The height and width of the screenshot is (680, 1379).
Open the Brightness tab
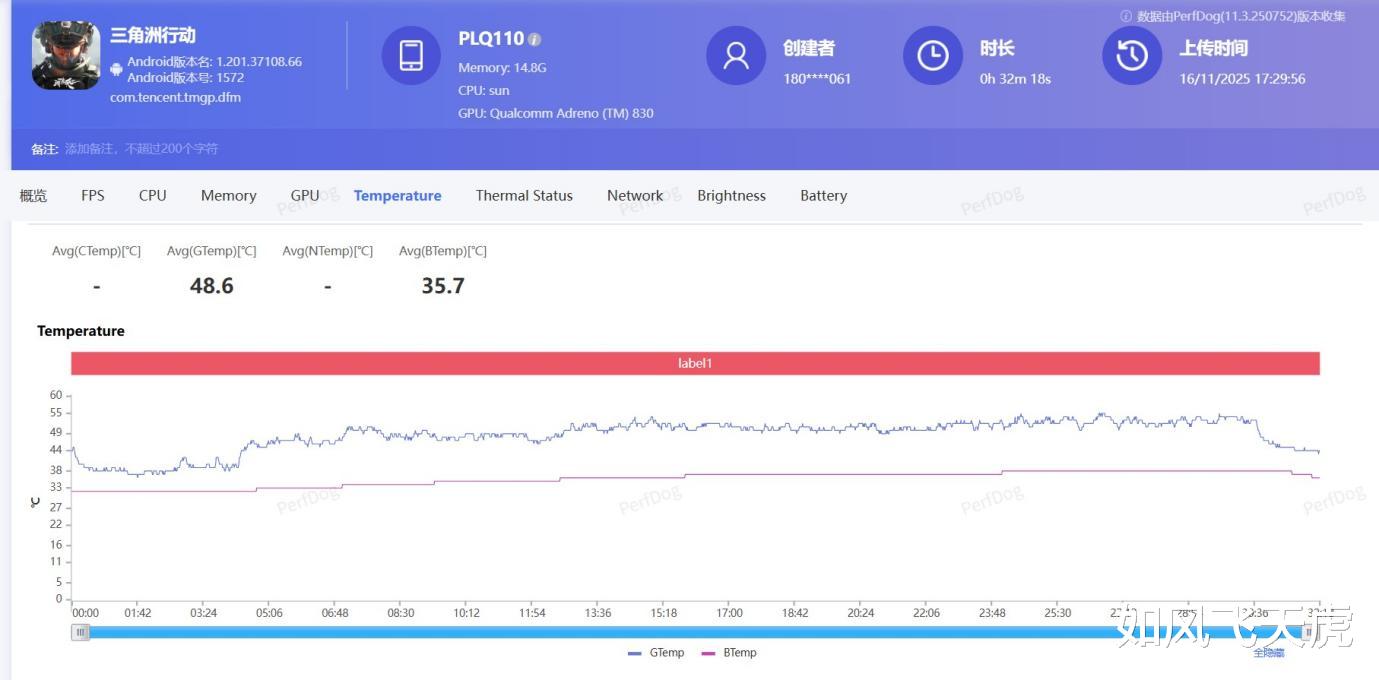pyautogui.click(x=732, y=196)
